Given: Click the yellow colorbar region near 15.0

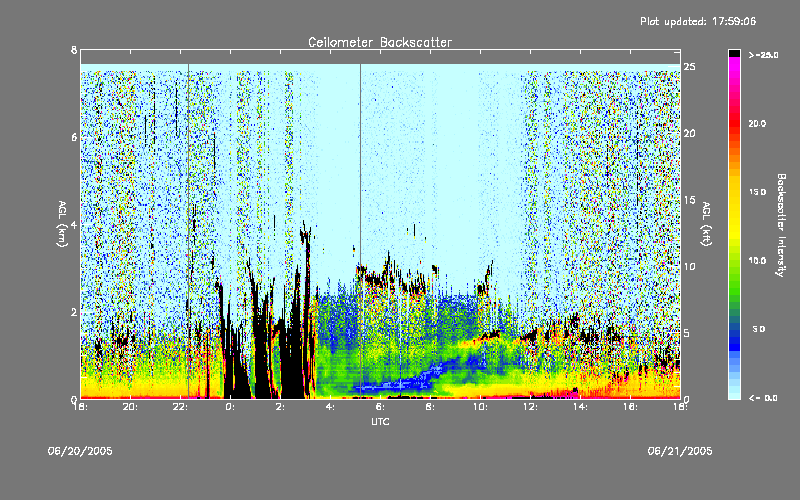Looking at the screenshot, I should [734, 192].
